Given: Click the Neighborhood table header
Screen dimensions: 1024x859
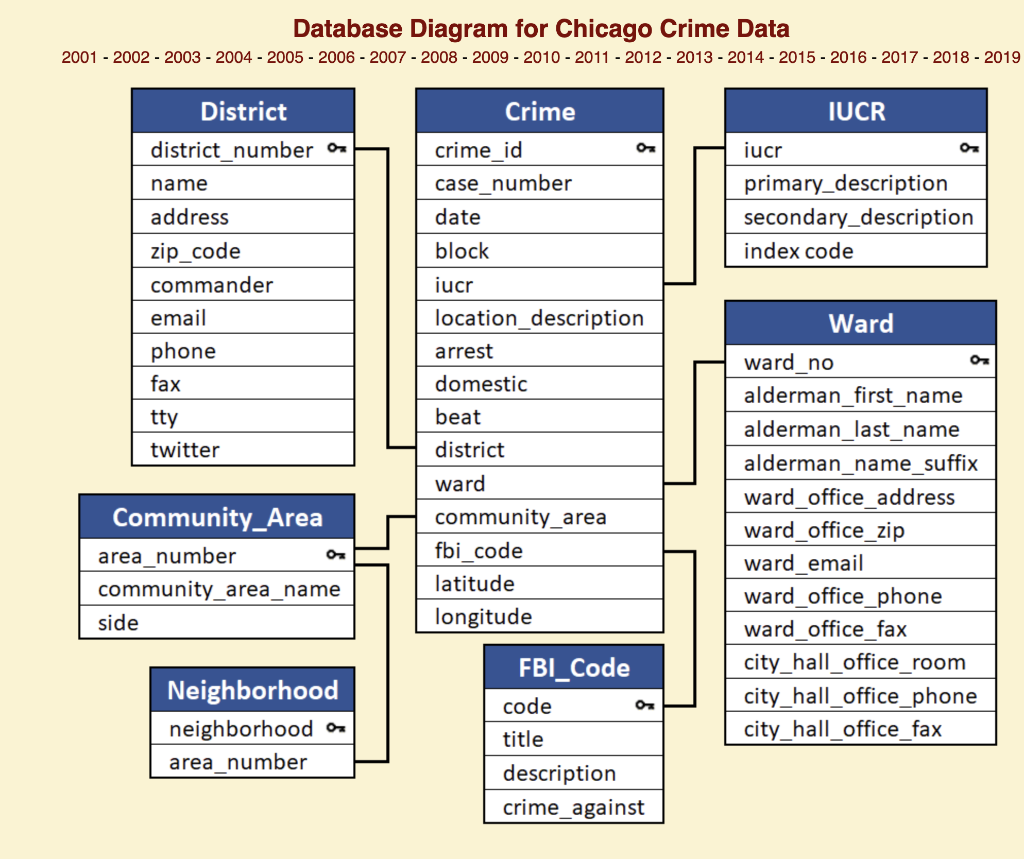Looking at the screenshot, I should pyautogui.click(x=252, y=690).
